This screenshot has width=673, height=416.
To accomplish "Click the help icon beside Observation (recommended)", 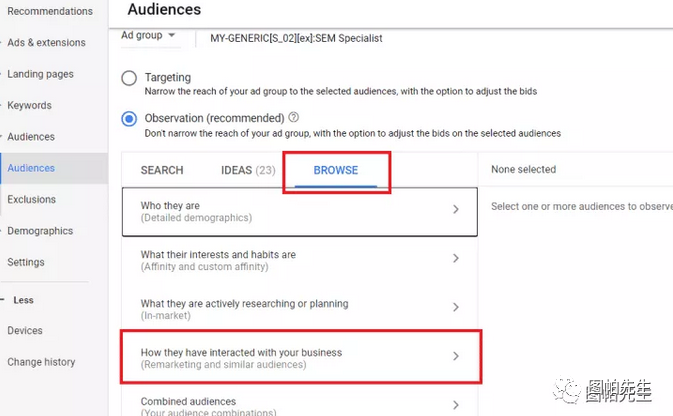I will click(293, 118).
